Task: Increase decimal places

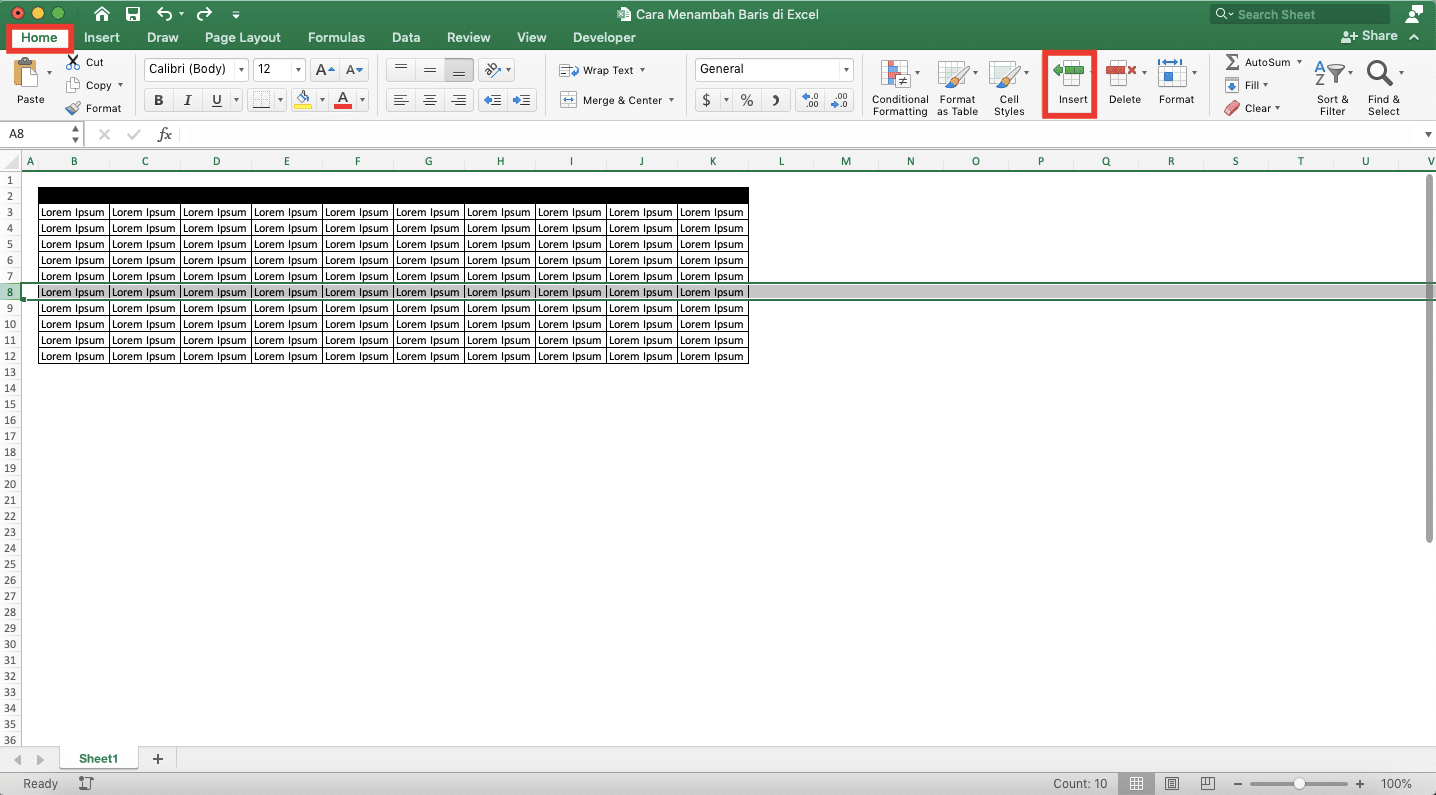Action: tap(811, 100)
